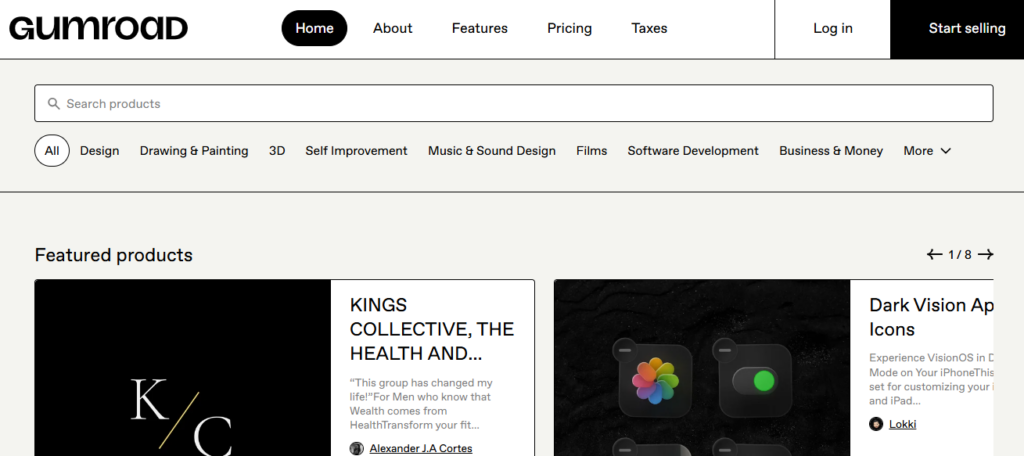
Task: Open the Taxes page
Action: coord(649,28)
